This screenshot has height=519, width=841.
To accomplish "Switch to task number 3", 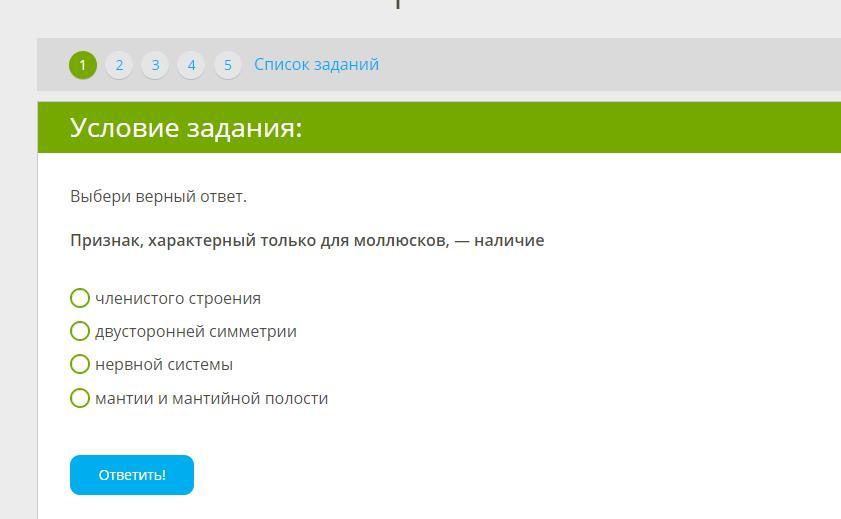I will pos(155,65).
